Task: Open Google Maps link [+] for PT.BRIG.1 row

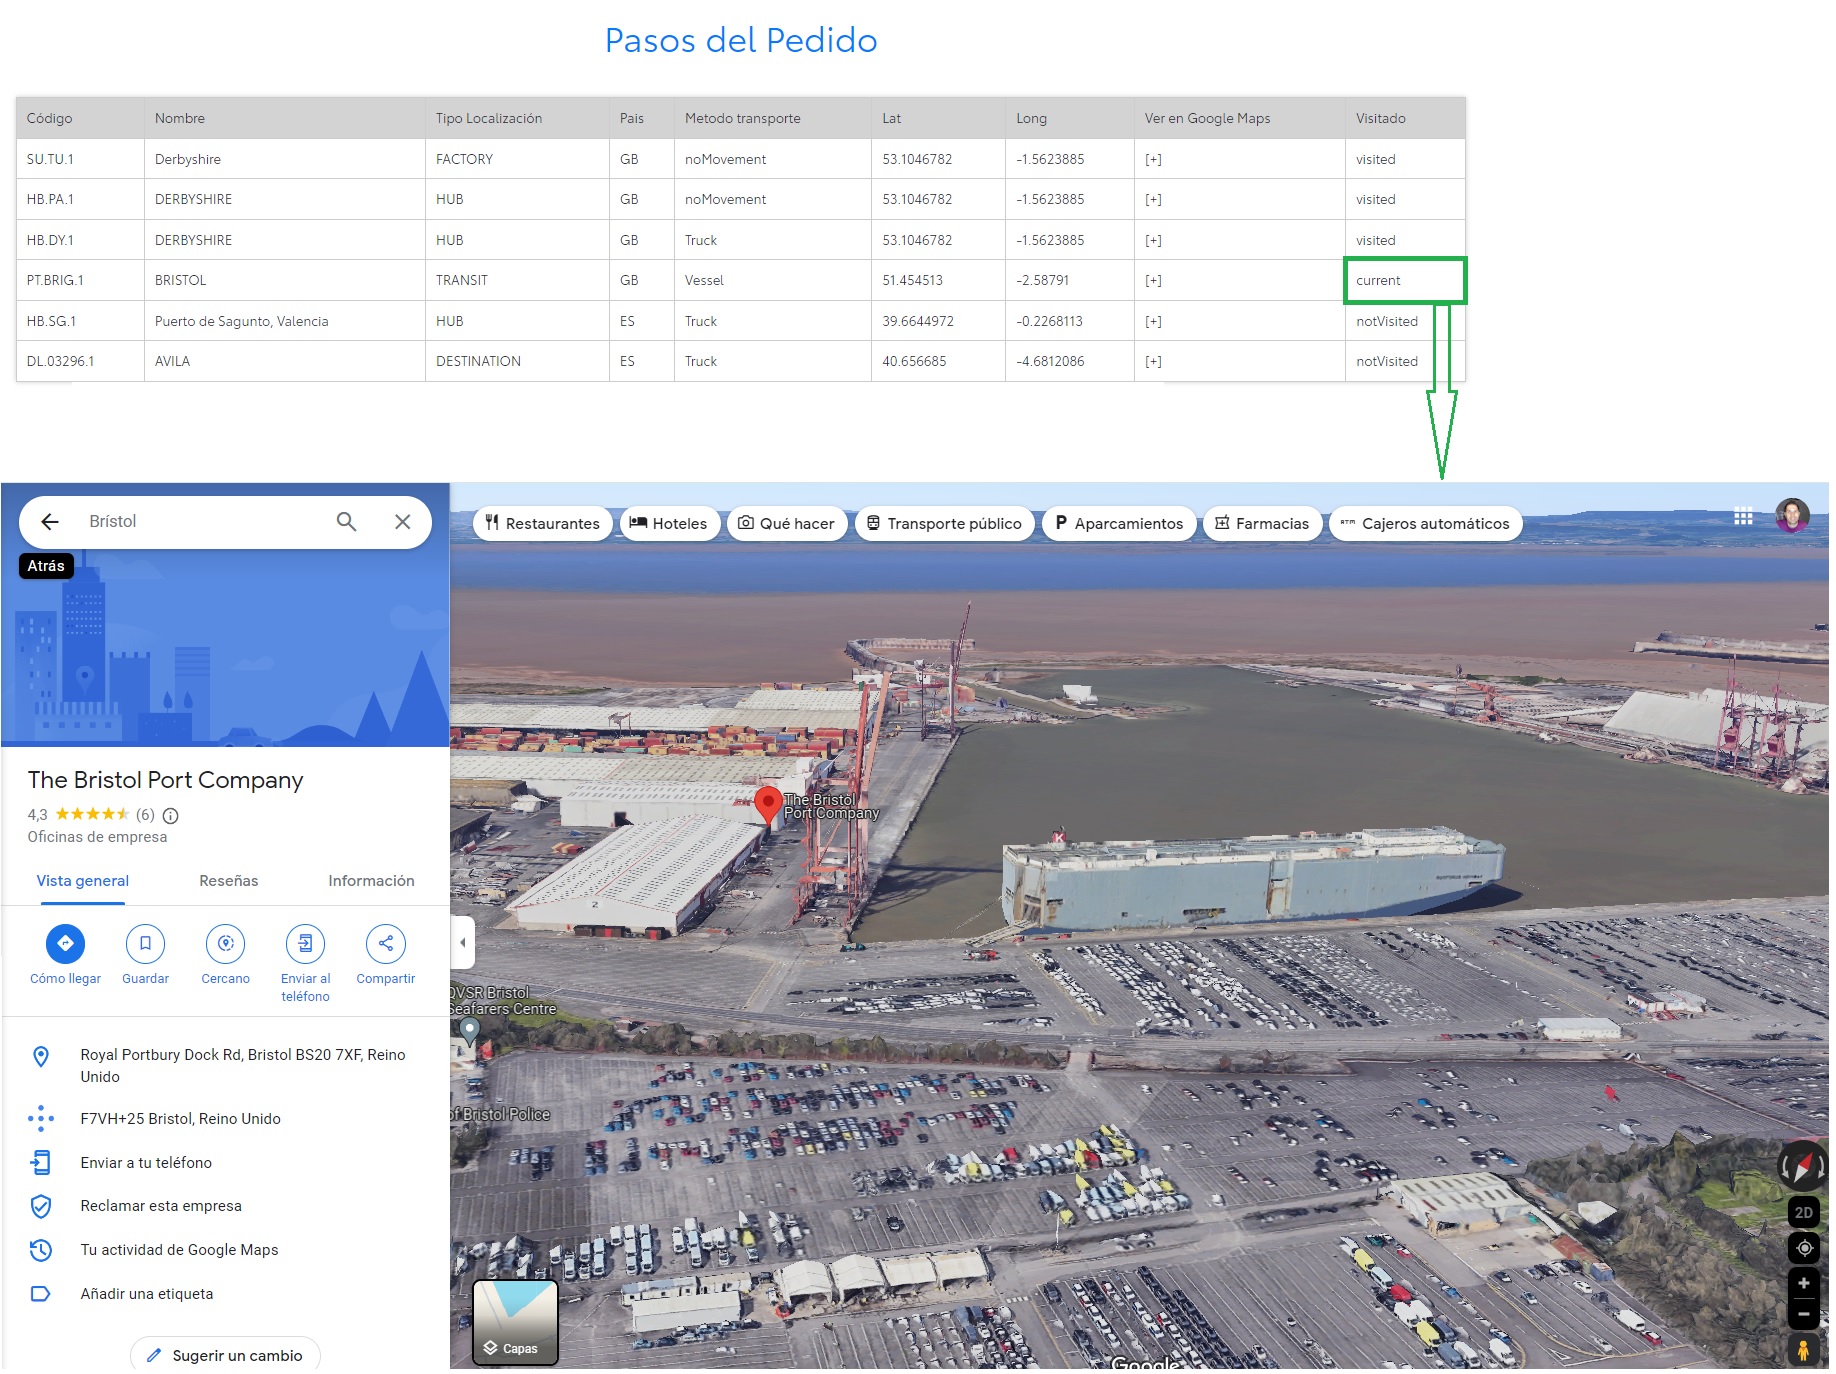Action: click(1153, 281)
